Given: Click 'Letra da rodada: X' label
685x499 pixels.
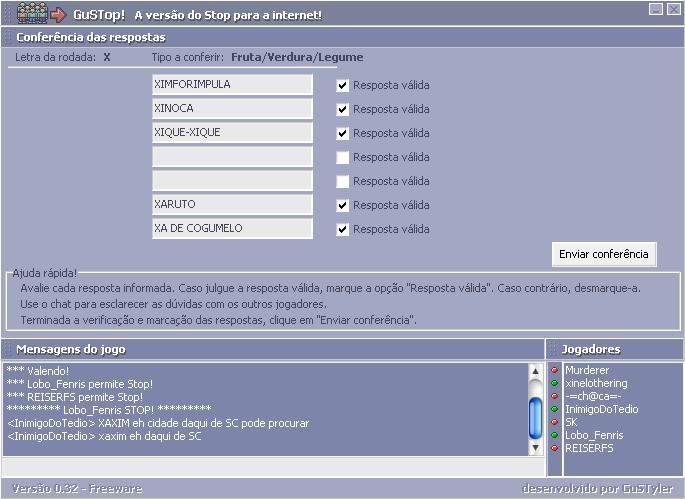Looking at the screenshot, I should pyautogui.click(x=62, y=57).
